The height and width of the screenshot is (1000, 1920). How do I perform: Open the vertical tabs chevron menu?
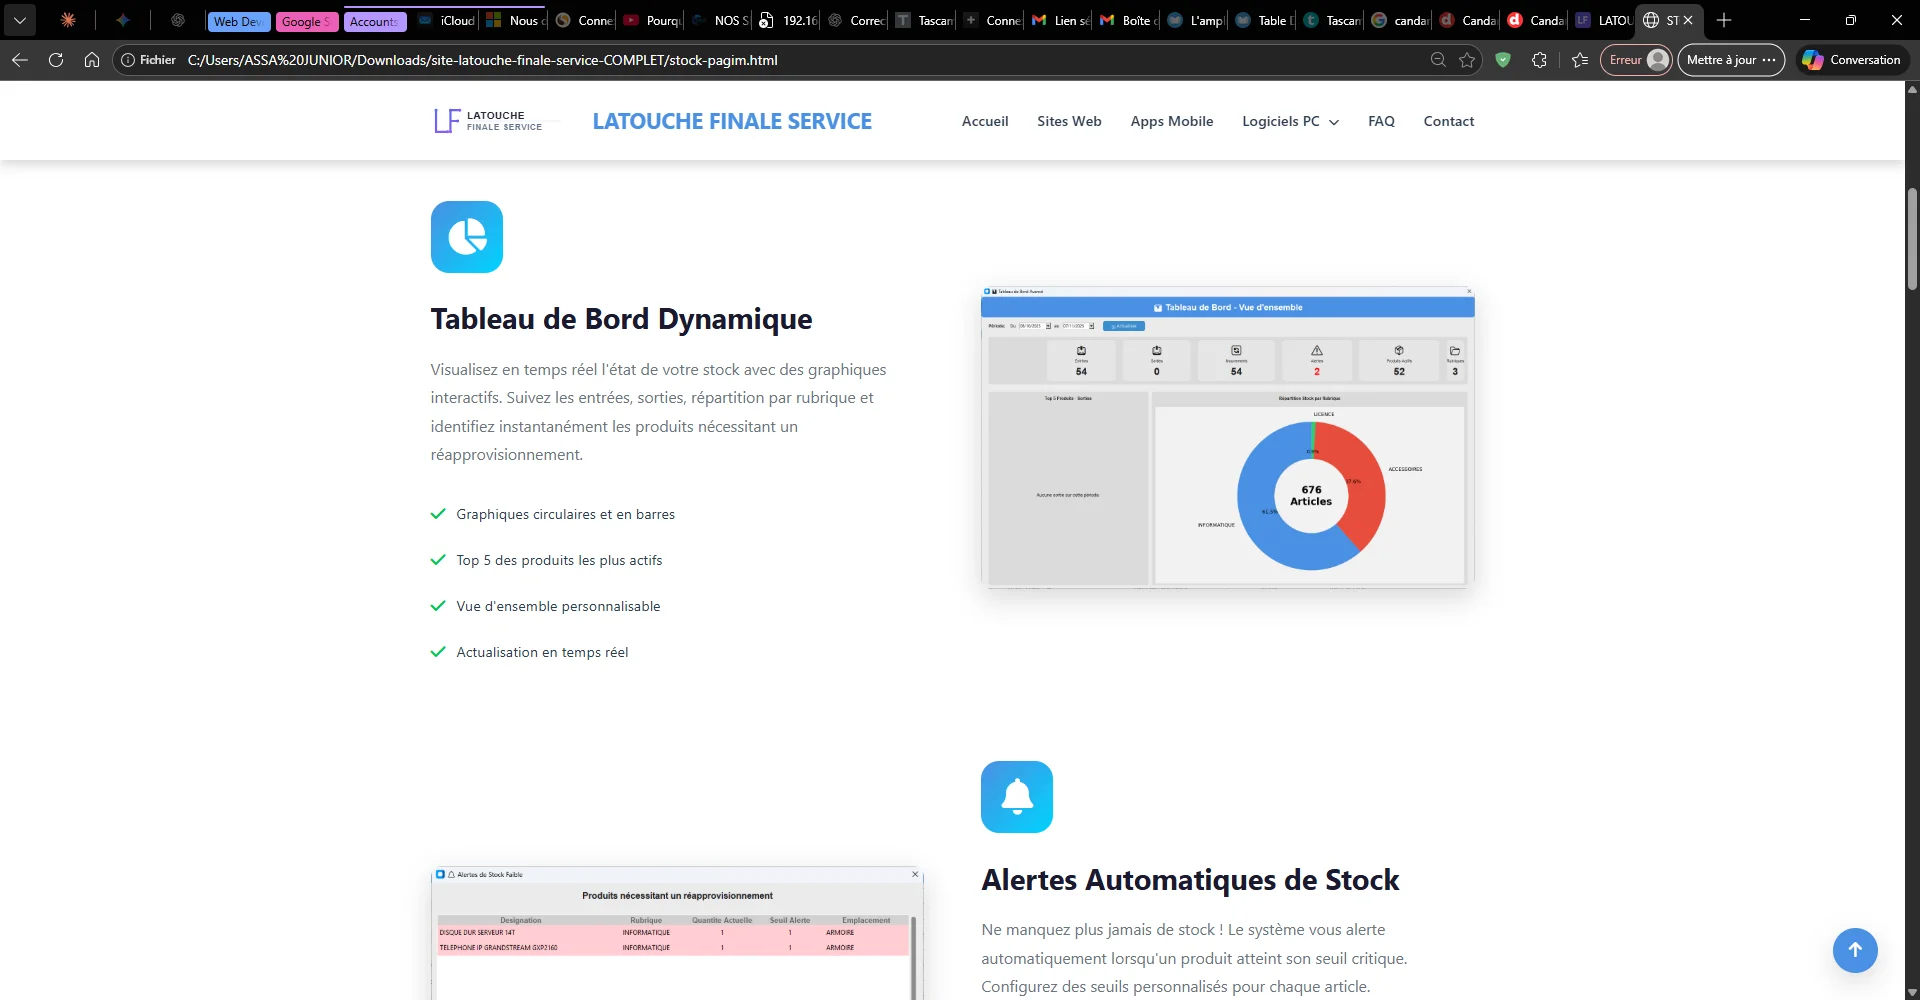[20, 20]
